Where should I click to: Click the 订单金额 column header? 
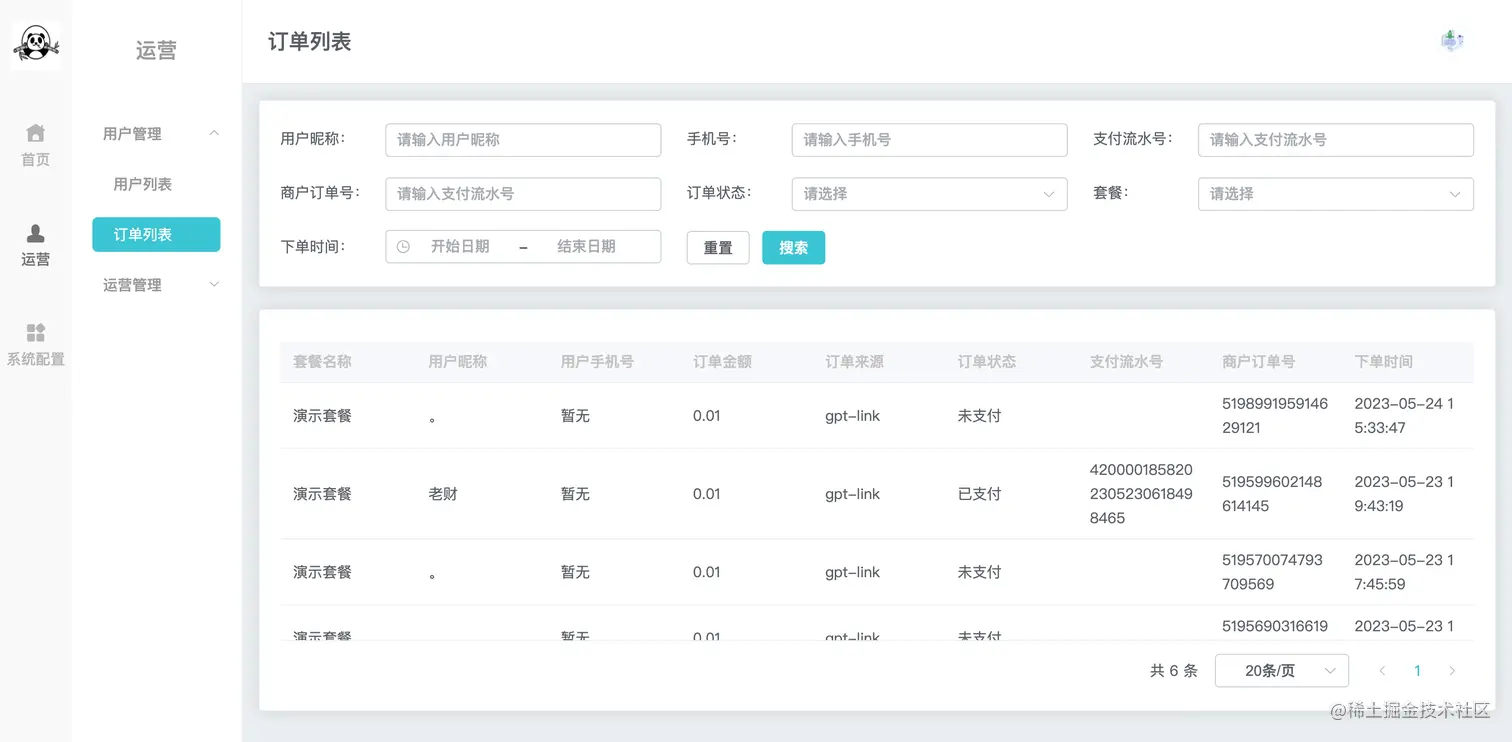pyautogui.click(x=722, y=362)
